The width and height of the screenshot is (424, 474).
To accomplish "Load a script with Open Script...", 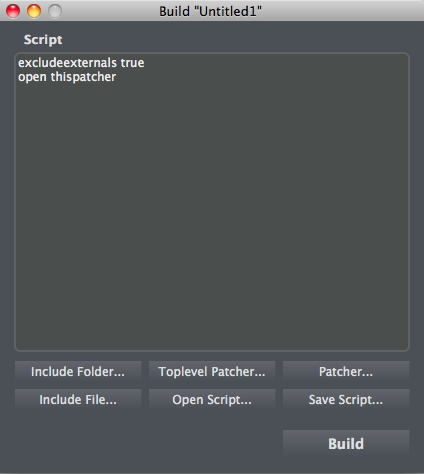I will pos(212,399).
